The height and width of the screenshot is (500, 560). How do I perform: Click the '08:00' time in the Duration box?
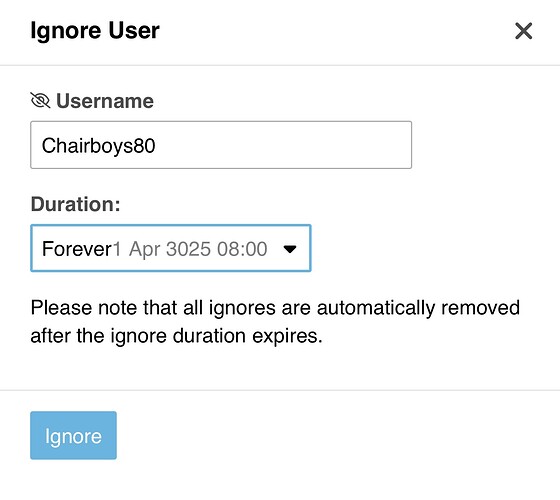[242, 249]
